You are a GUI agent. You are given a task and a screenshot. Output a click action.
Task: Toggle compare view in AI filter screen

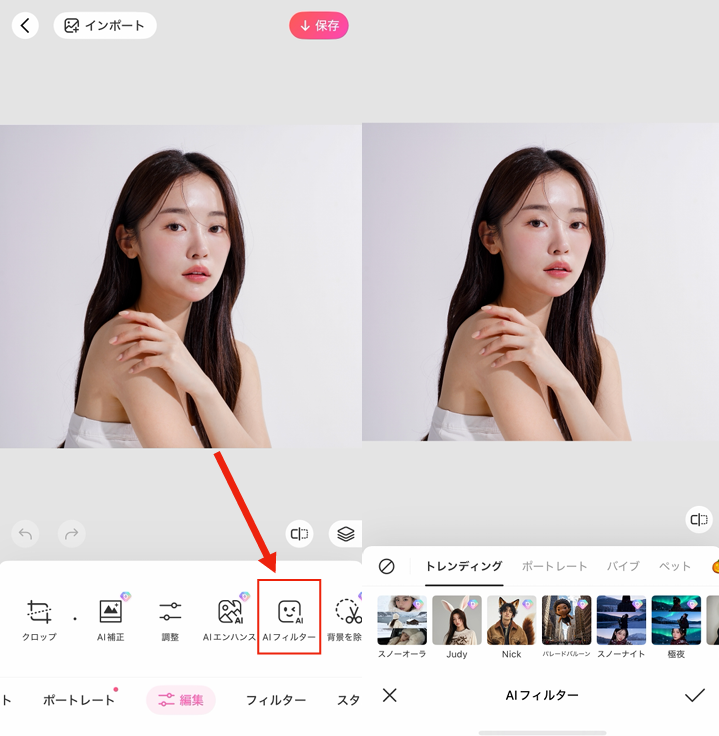(699, 519)
